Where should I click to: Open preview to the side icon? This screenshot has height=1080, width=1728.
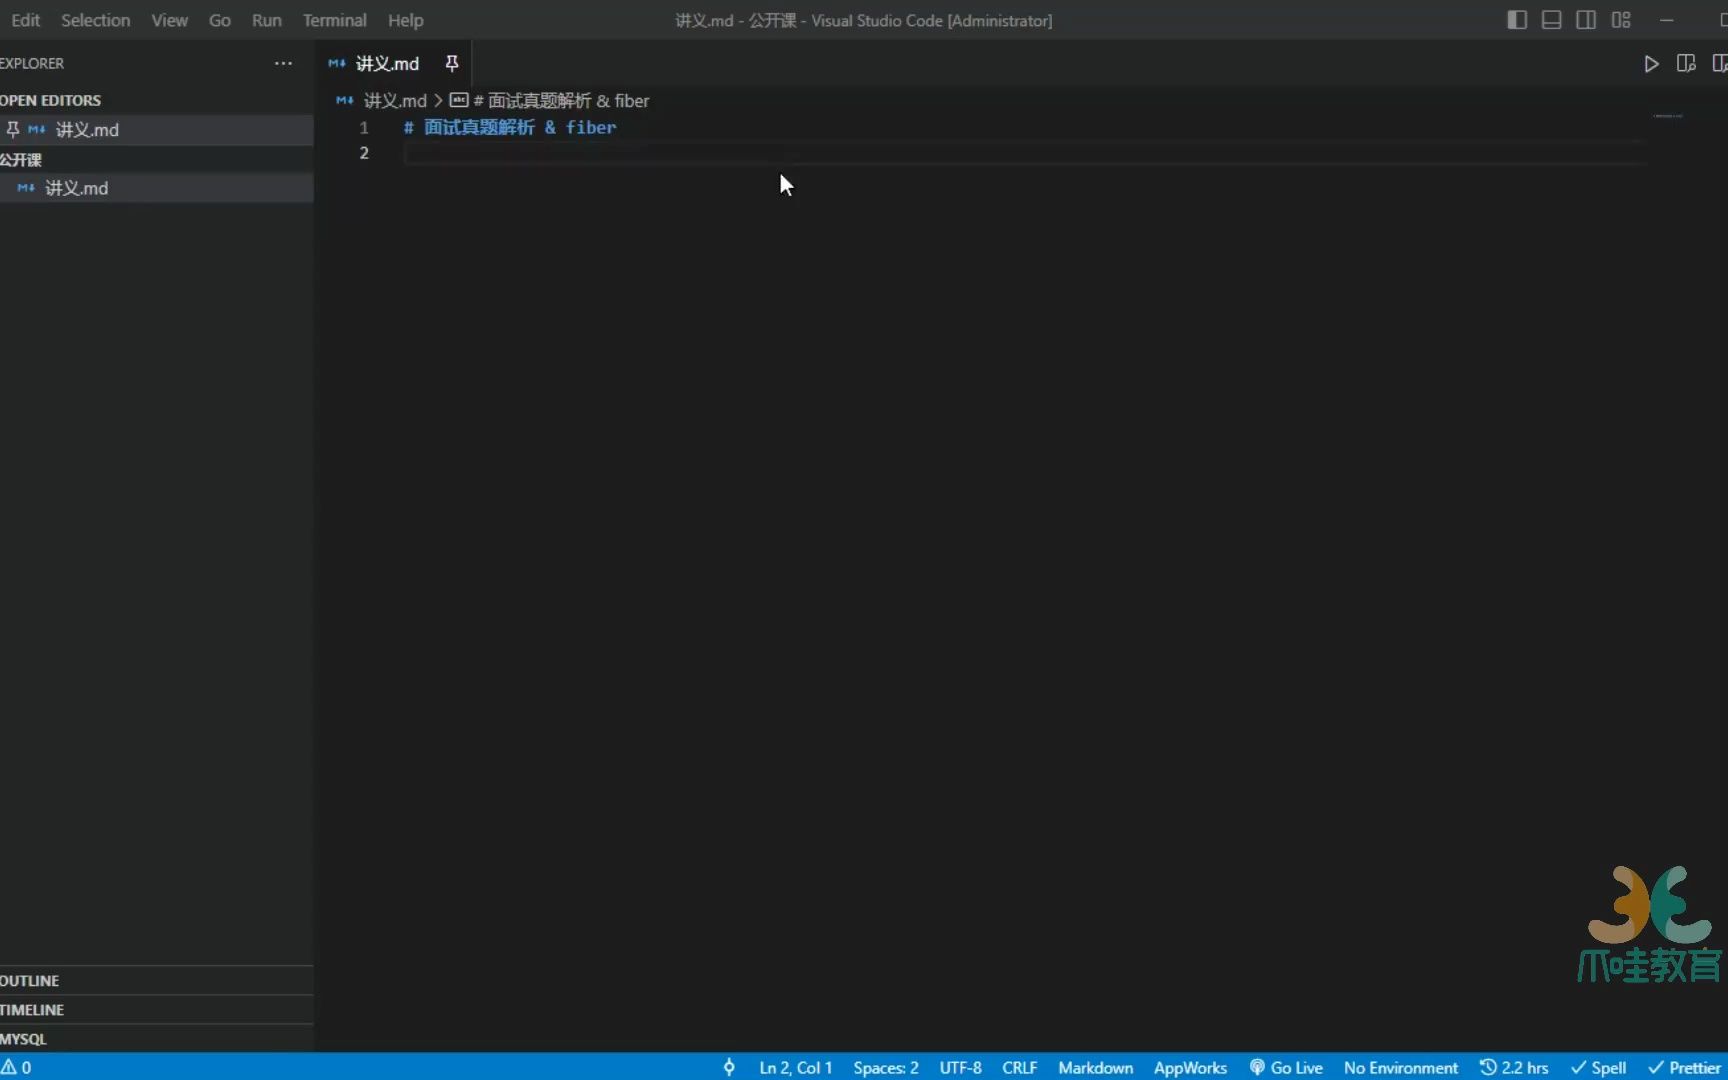click(x=1686, y=64)
